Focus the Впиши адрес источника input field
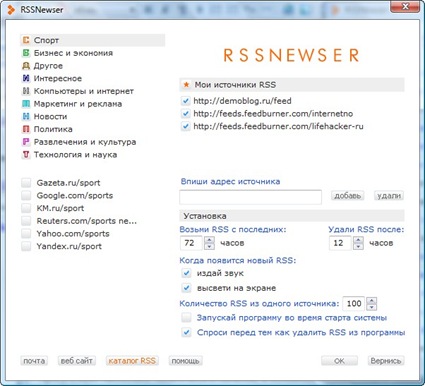 click(x=250, y=197)
